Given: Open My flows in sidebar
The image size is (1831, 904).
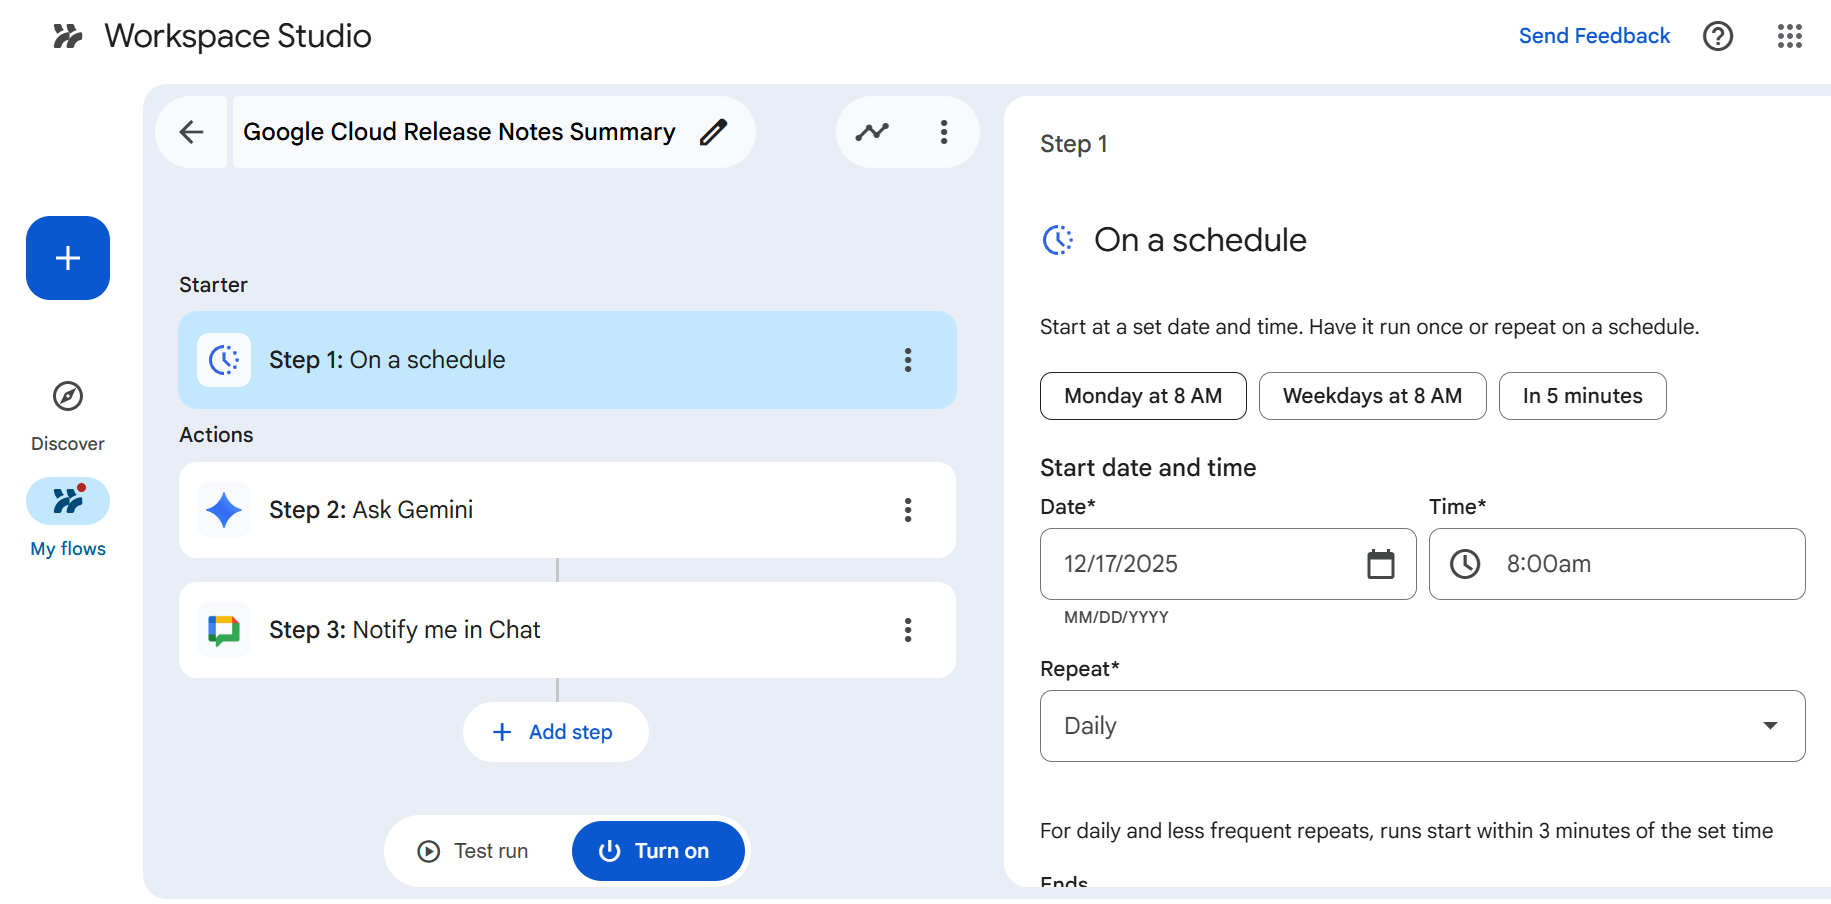Looking at the screenshot, I should pos(68,502).
